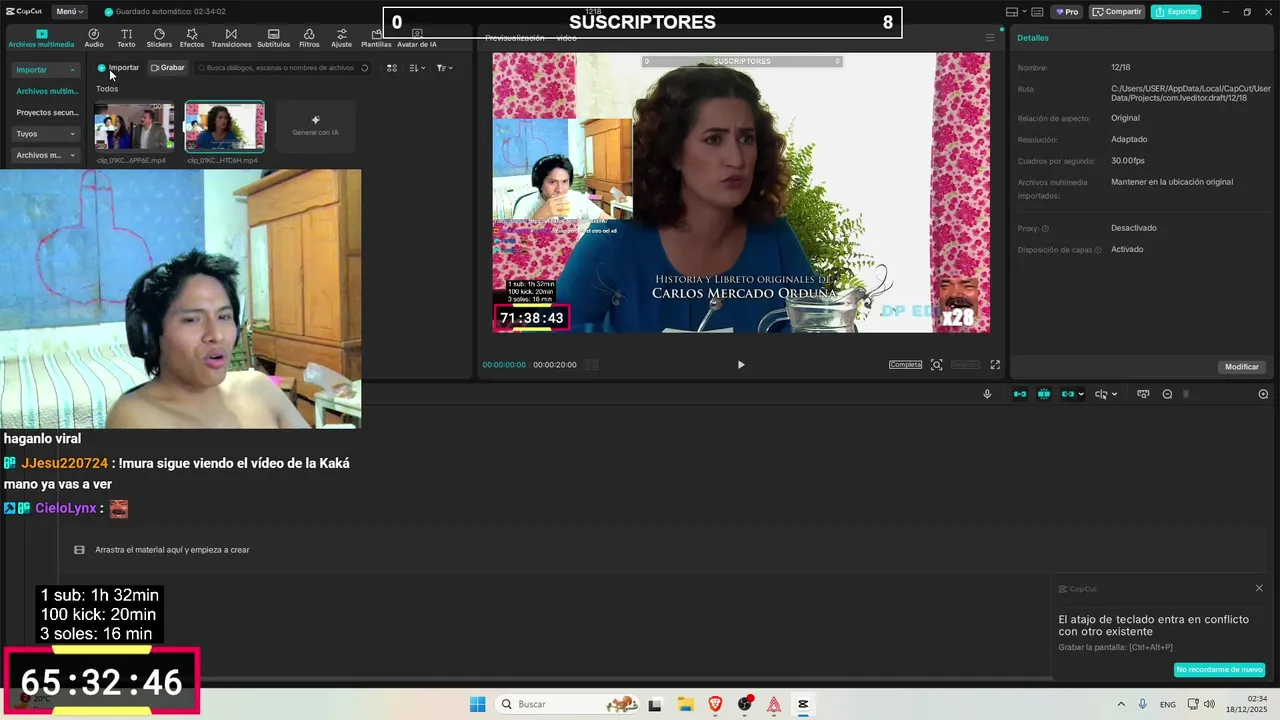This screenshot has height=720, width=1280.
Task: Click the Generar con IA card
Action: [315, 126]
